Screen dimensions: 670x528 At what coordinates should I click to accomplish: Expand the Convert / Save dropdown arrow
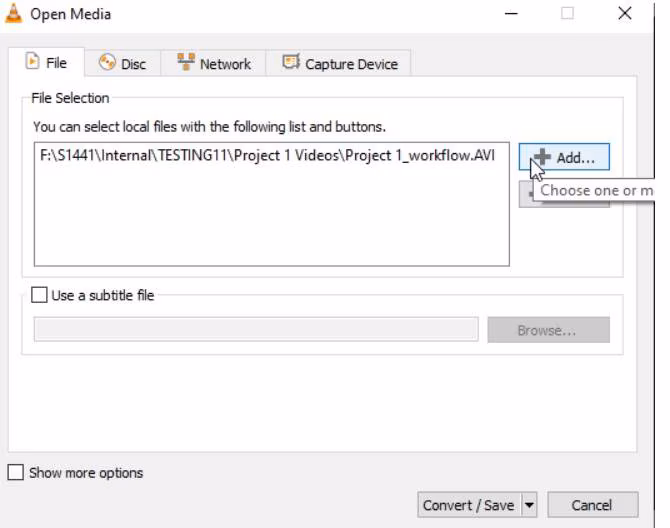pyautogui.click(x=529, y=505)
